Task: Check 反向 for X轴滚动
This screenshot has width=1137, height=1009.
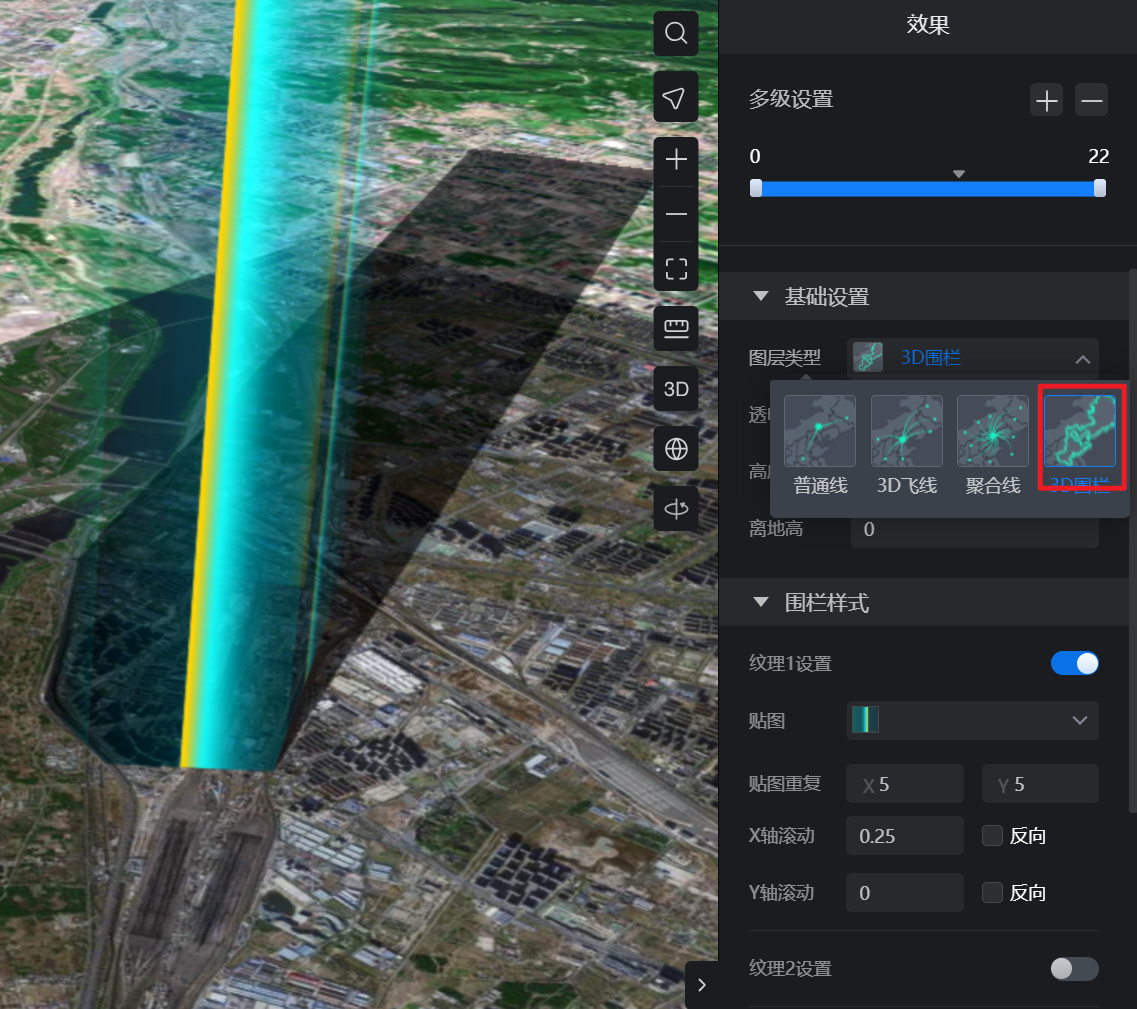Action: click(992, 836)
